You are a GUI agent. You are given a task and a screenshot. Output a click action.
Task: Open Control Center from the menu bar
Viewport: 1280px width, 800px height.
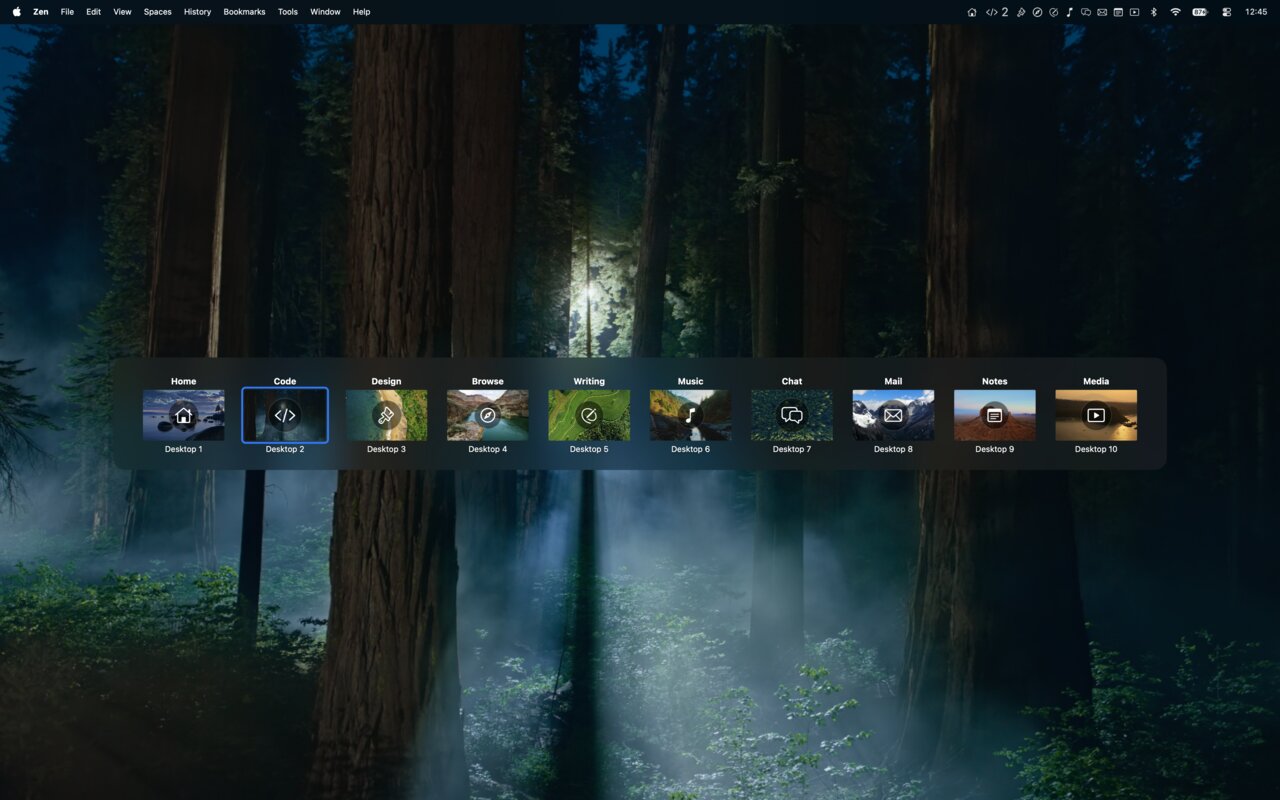pos(1227,12)
